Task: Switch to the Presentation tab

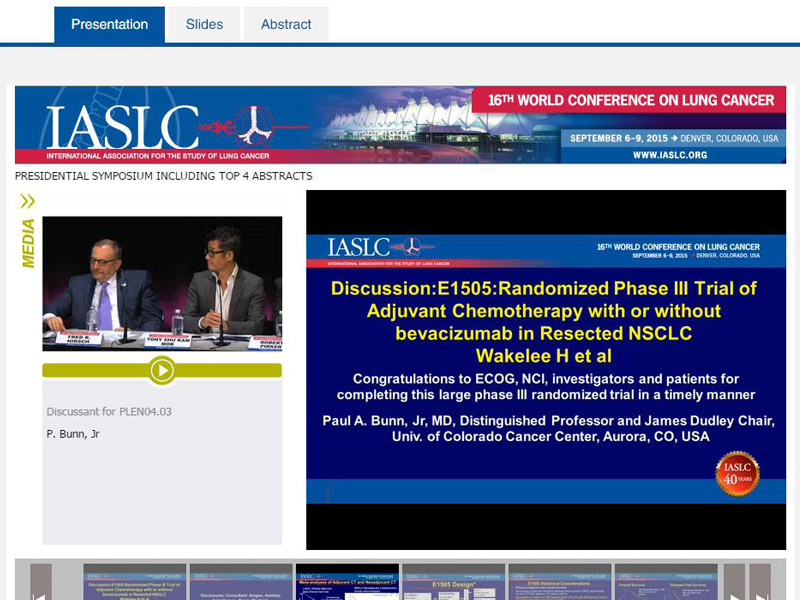Action: click(x=109, y=24)
